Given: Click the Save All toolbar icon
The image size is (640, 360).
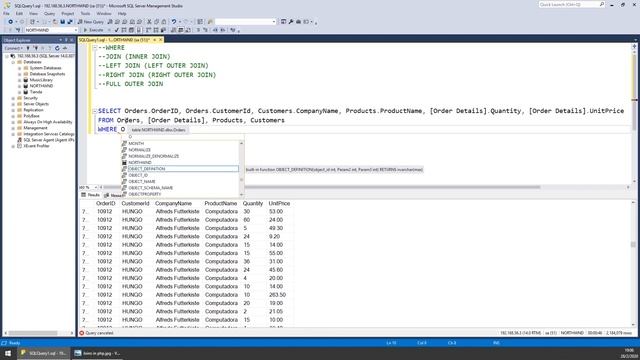Looking at the screenshot, I should pyautogui.click(x=70, y=22).
